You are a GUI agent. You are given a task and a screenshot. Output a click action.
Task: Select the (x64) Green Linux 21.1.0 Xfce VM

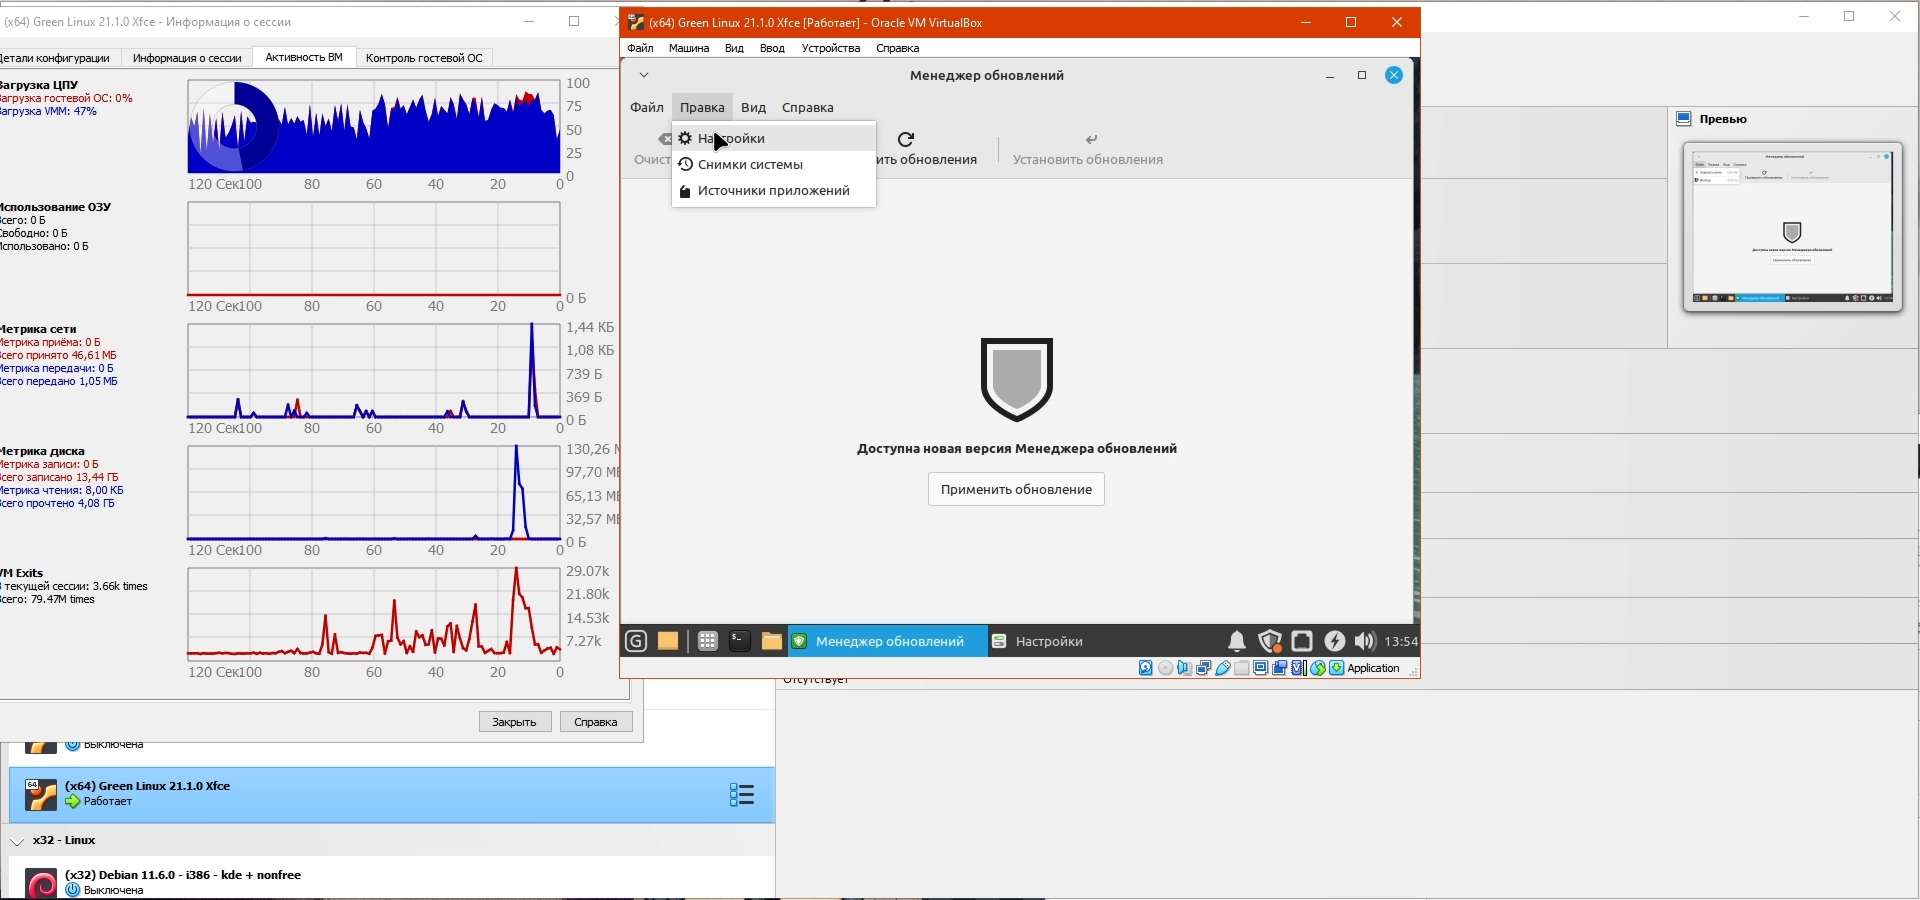(x=392, y=795)
